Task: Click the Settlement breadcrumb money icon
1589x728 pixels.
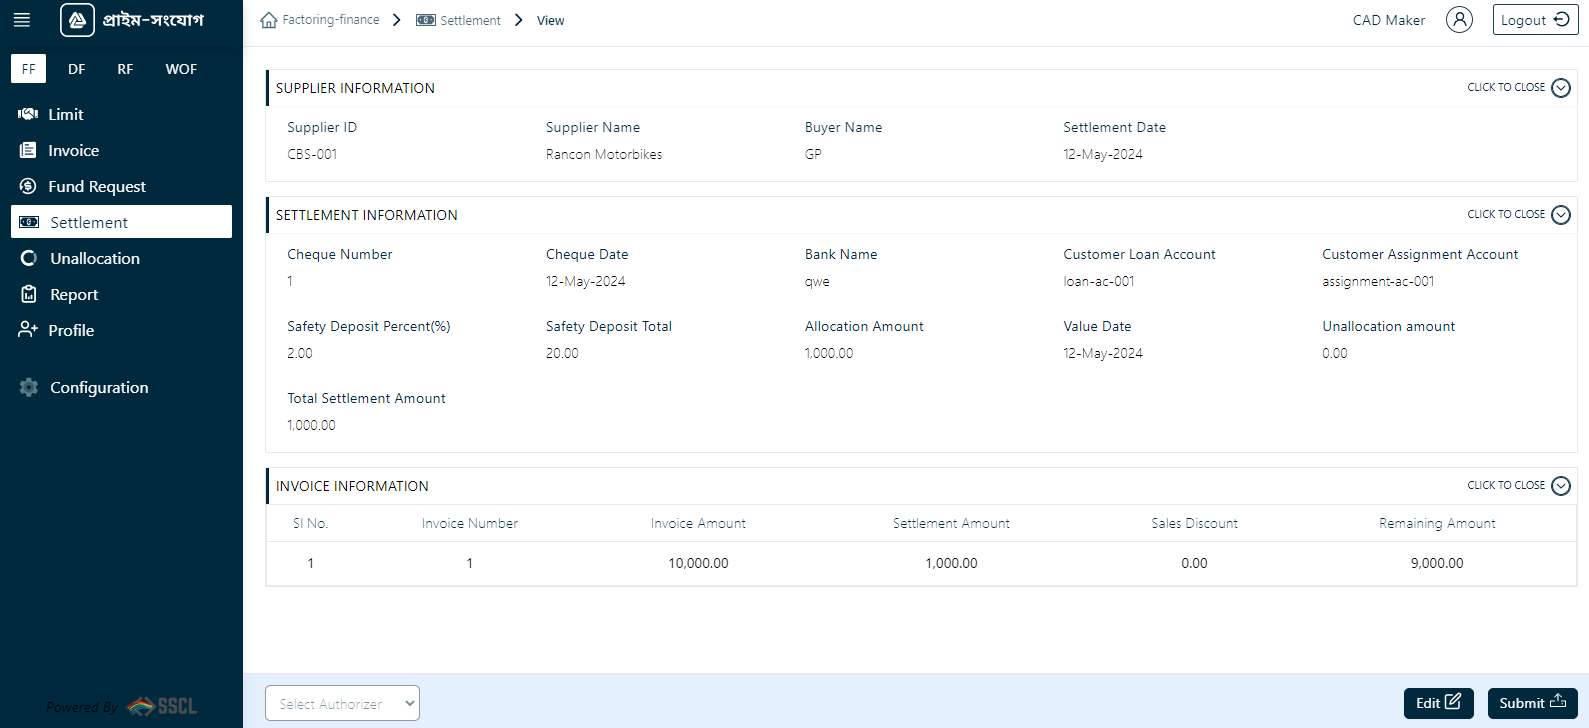Action: 426,20
